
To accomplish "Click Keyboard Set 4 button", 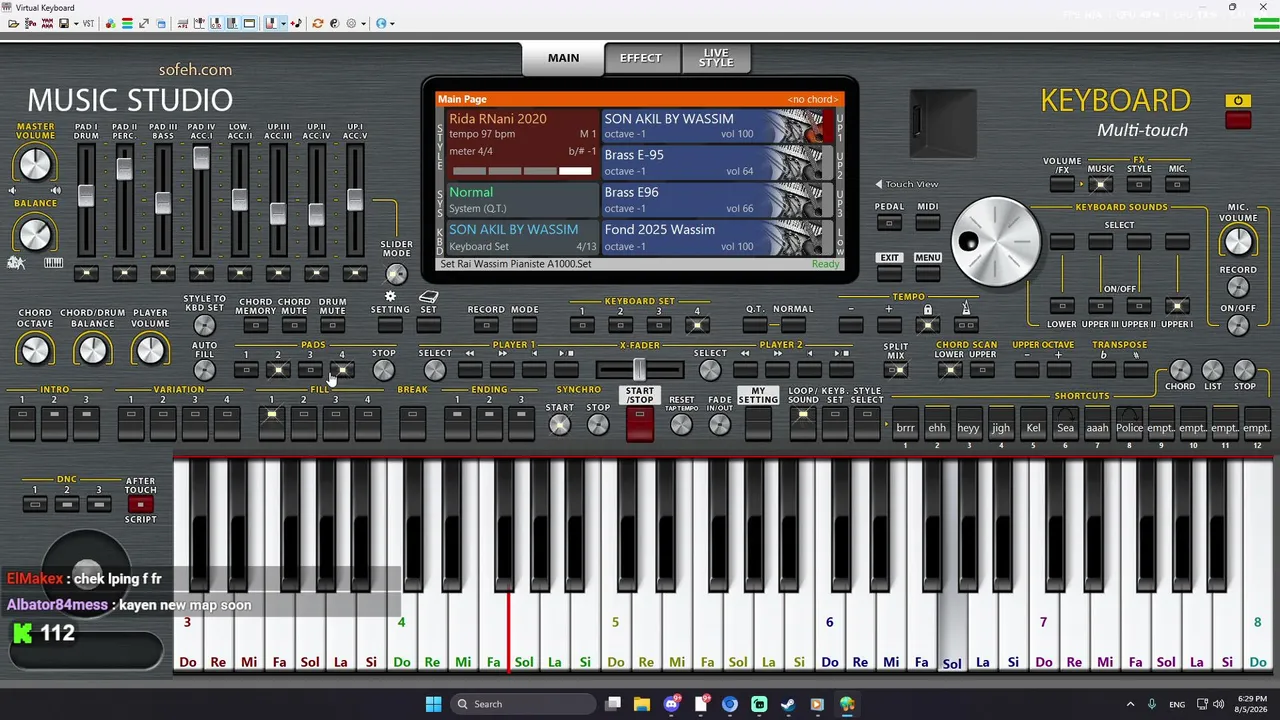I will click(x=697, y=324).
